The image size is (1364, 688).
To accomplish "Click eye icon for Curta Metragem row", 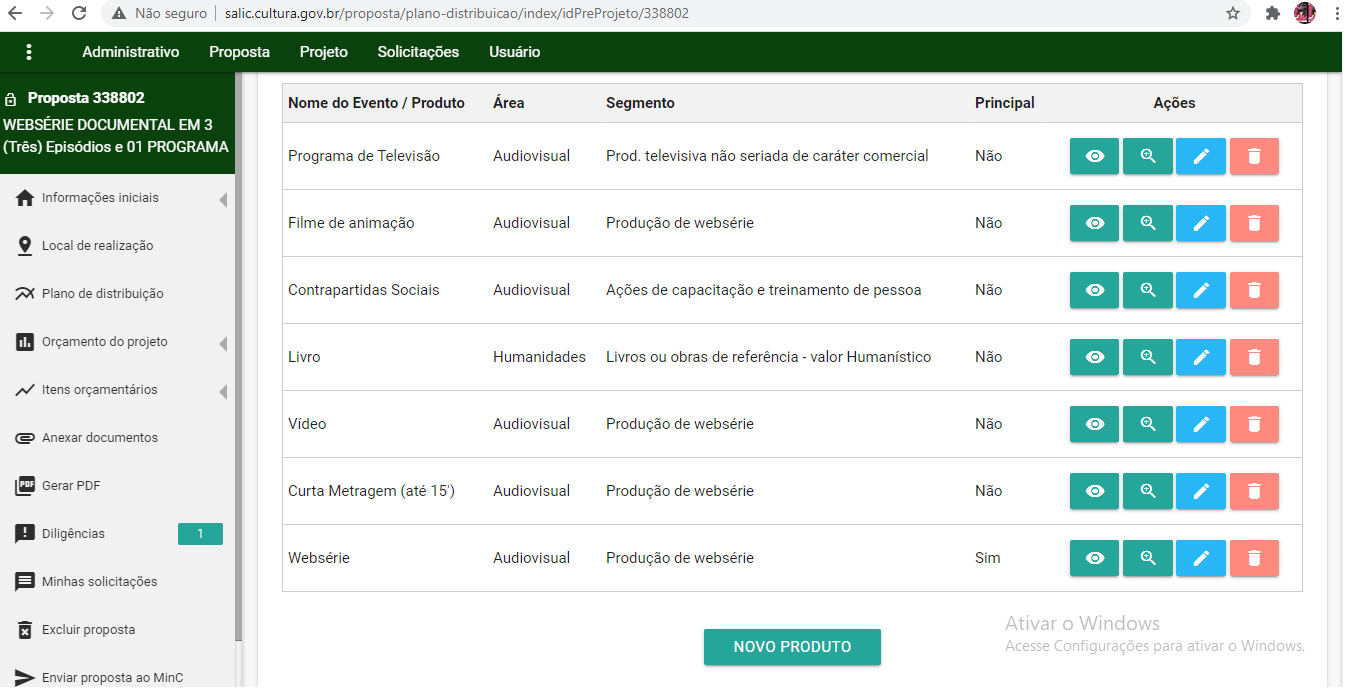I will point(1095,491).
